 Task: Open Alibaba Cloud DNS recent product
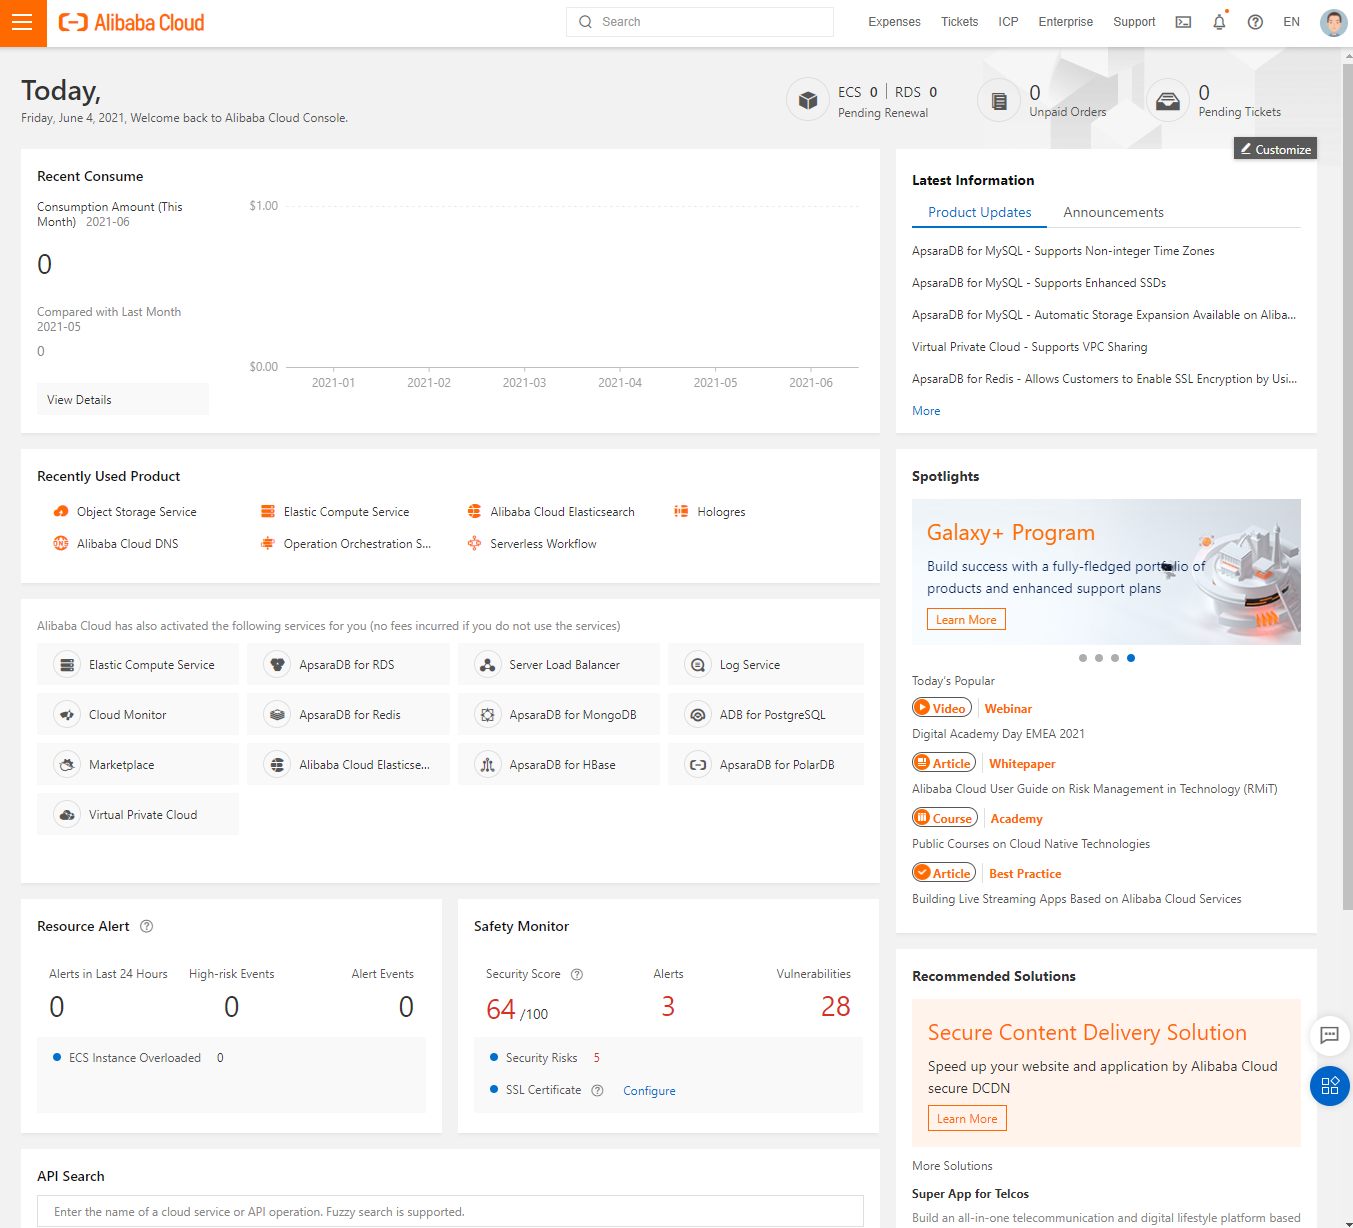(x=116, y=544)
